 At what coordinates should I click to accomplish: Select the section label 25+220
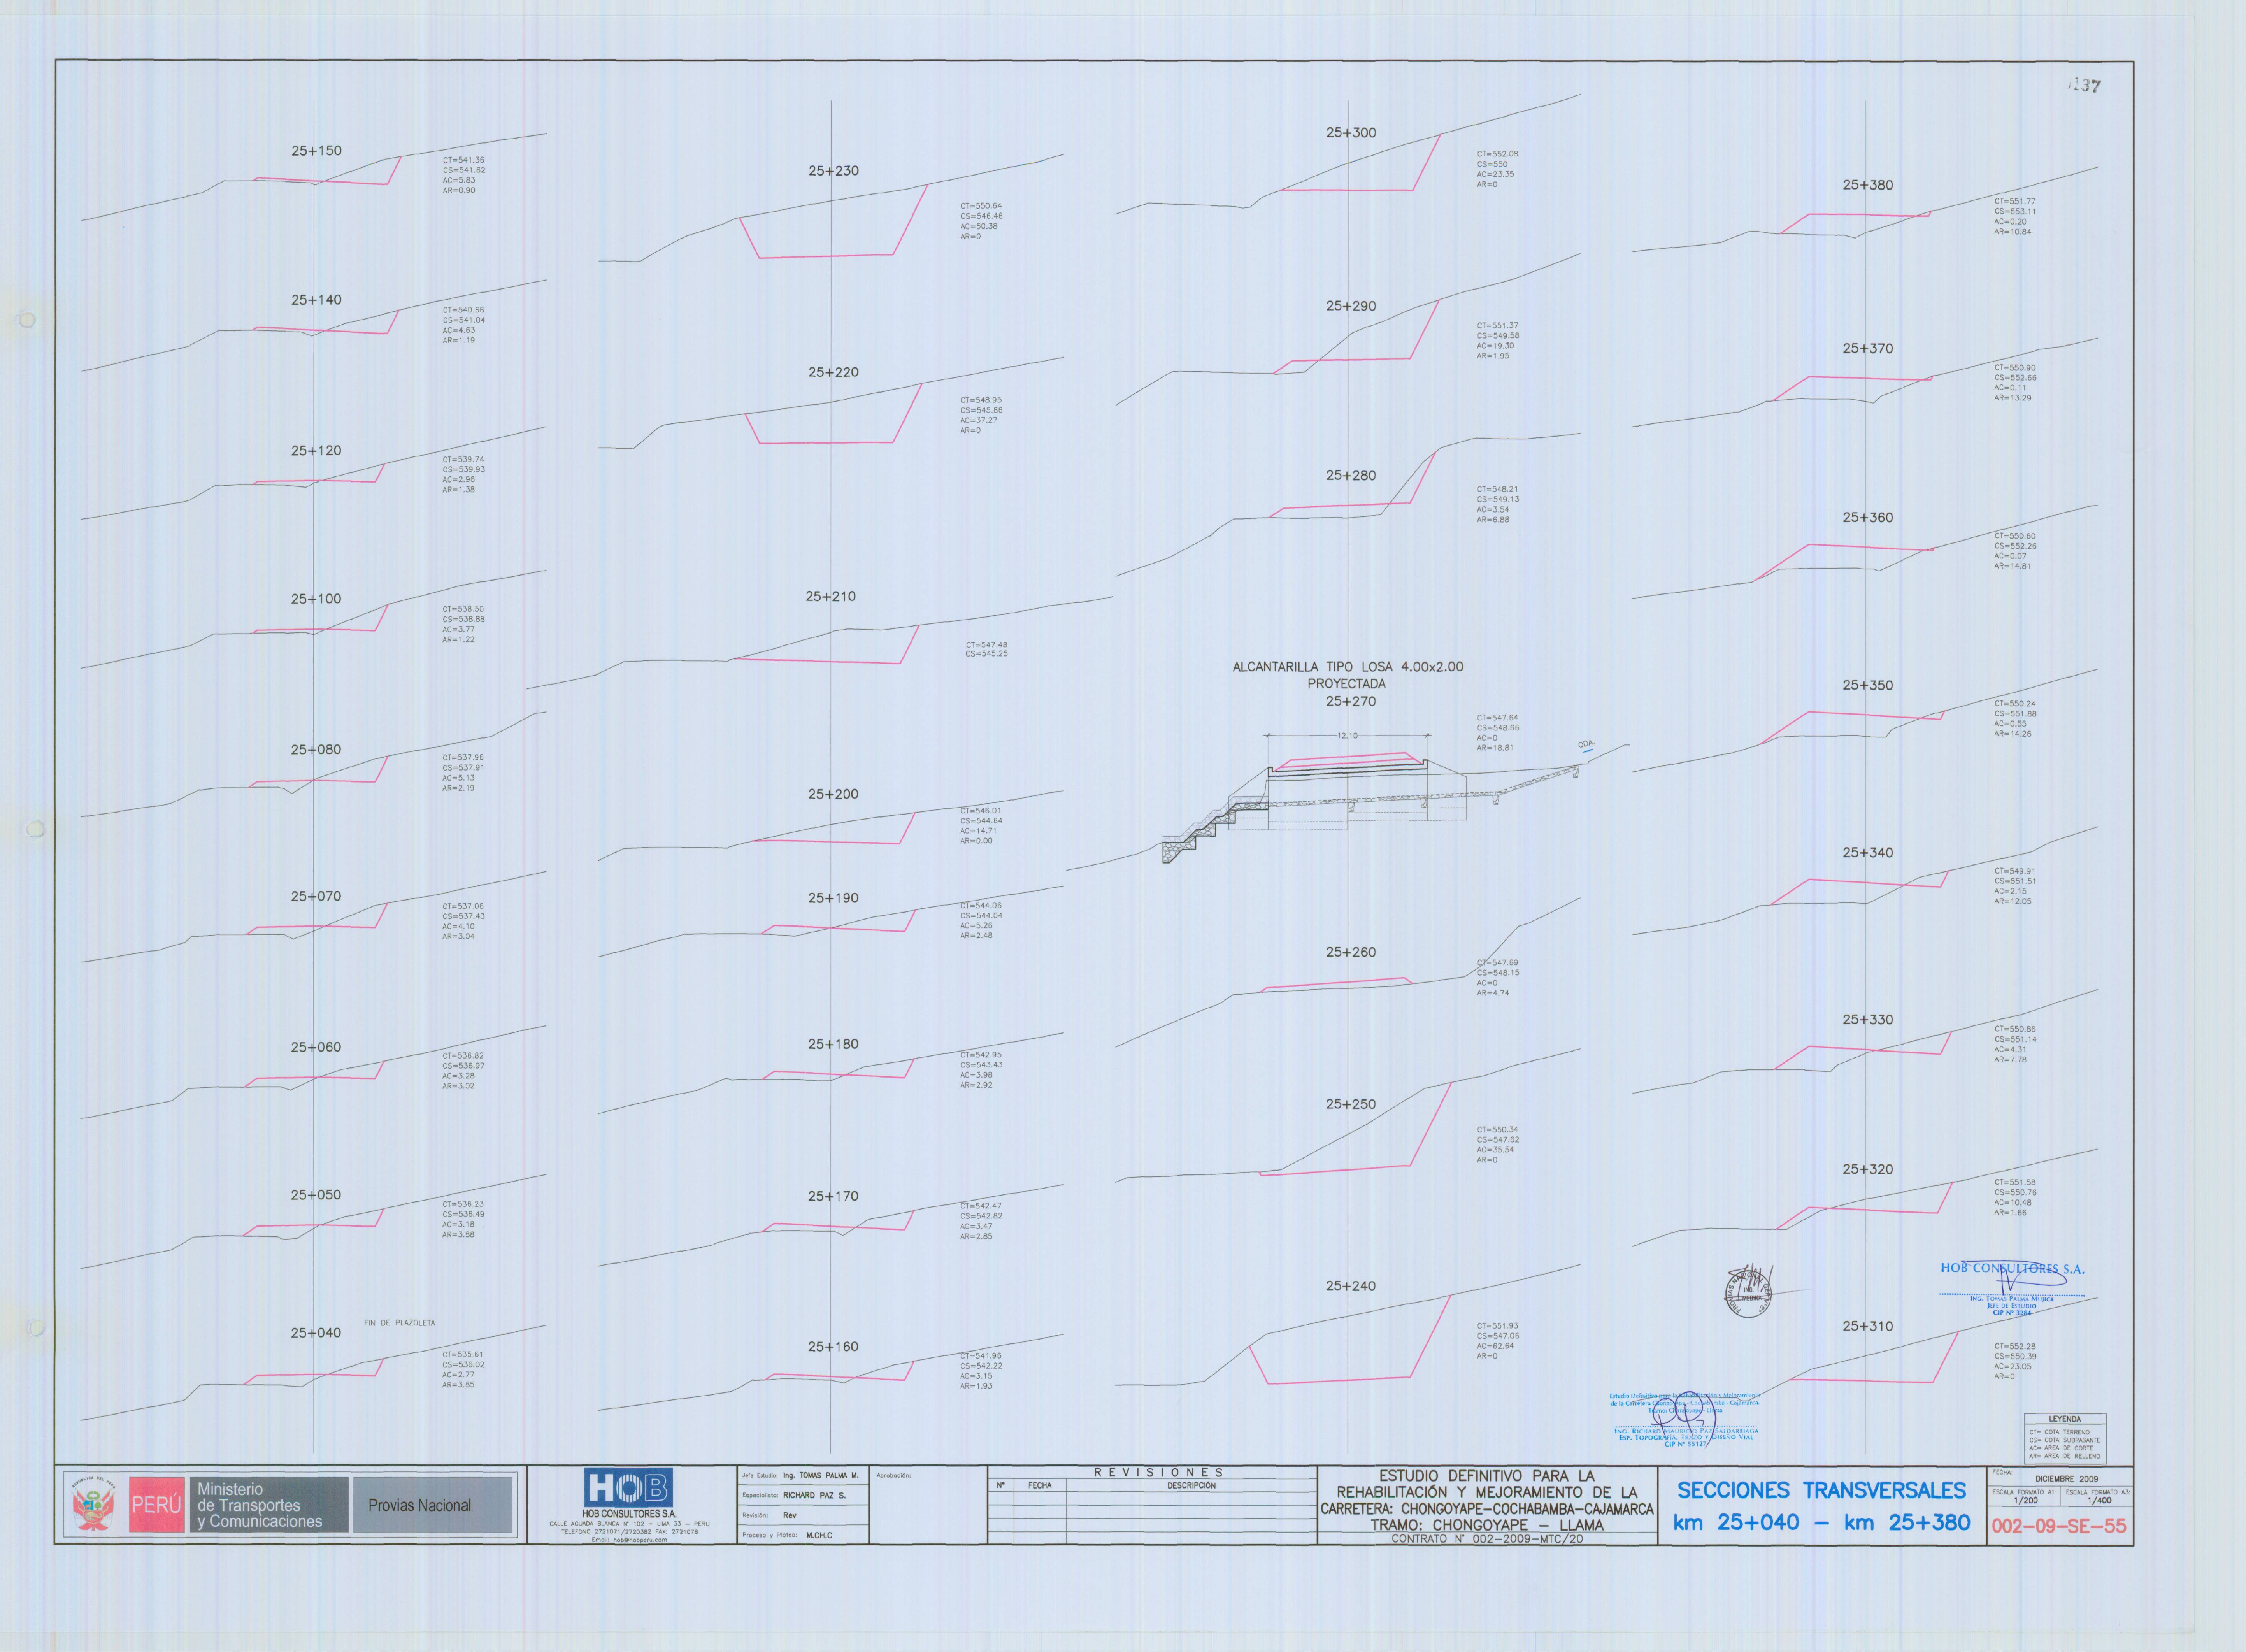point(834,372)
